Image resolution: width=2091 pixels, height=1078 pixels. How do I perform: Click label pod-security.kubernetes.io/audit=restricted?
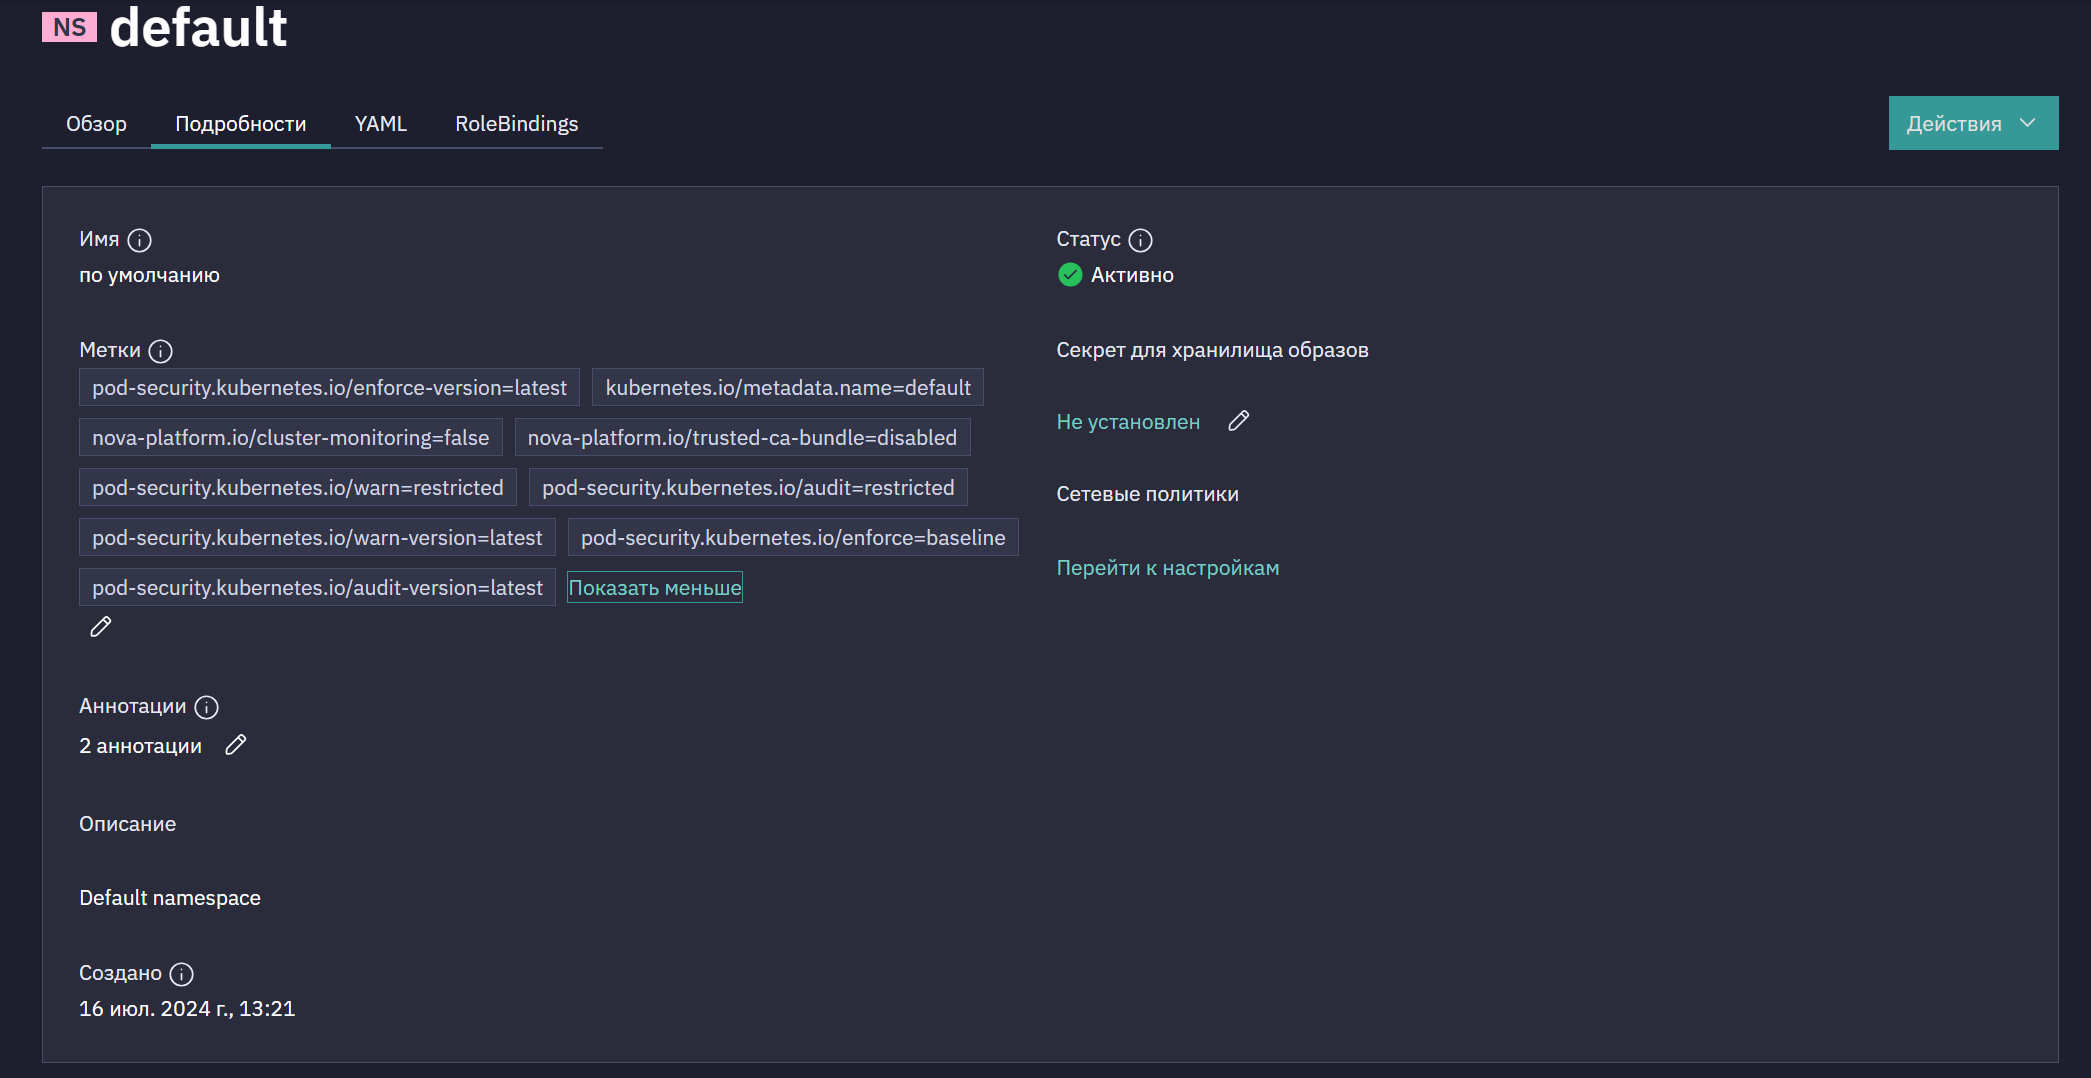click(x=748, y=488)
